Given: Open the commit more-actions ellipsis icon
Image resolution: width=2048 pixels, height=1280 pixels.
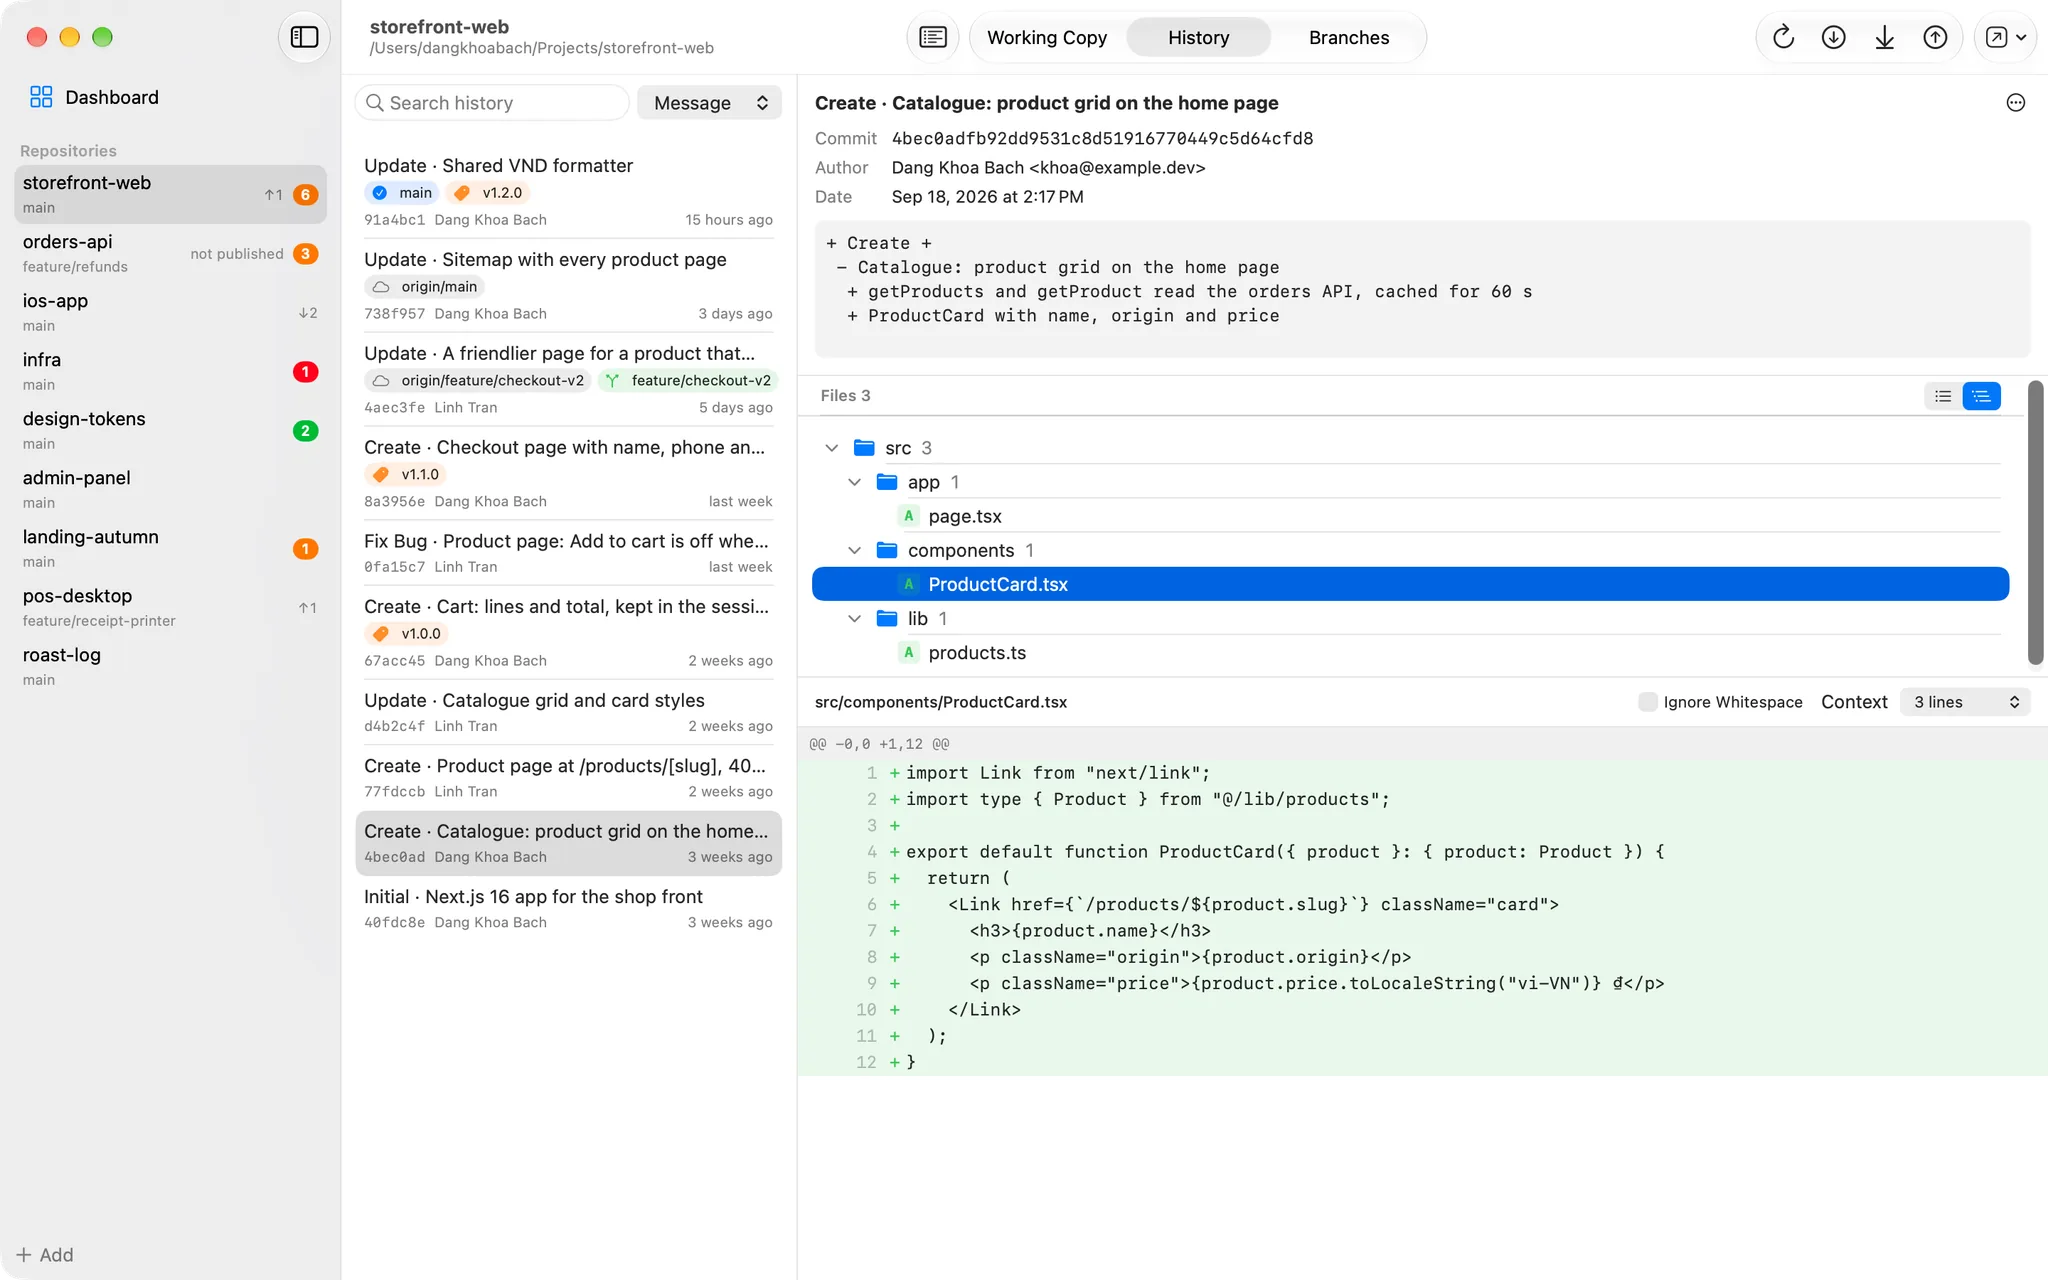Looking at the screenshot, I should click(x=2016, y=103).
